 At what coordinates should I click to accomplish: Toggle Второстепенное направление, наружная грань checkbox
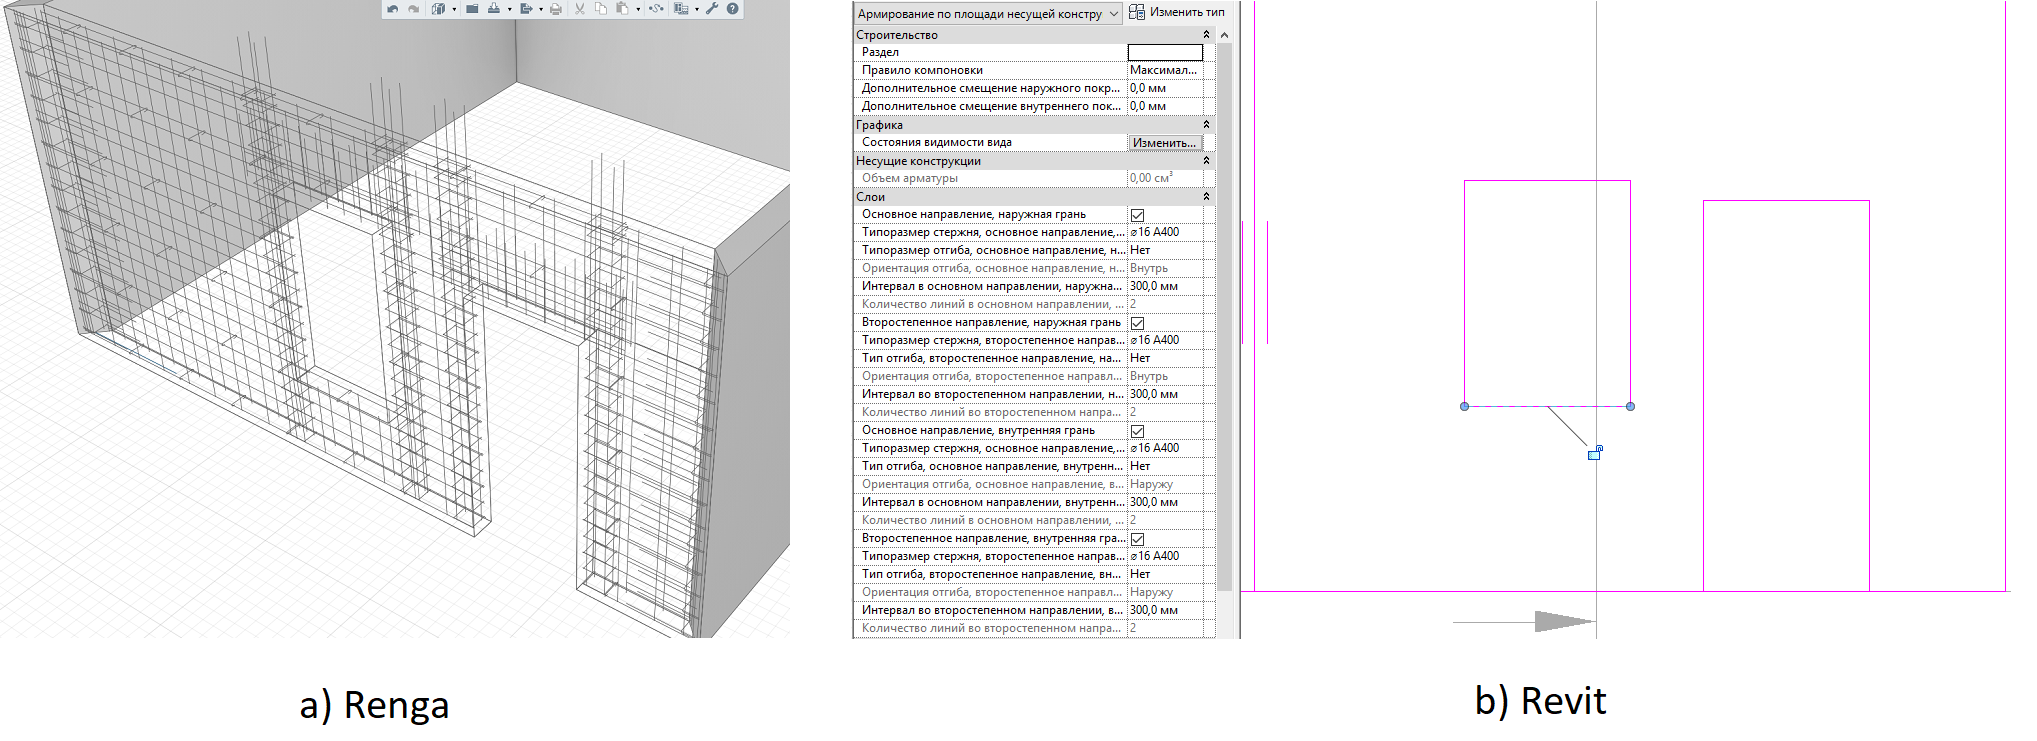point(1137,323)
